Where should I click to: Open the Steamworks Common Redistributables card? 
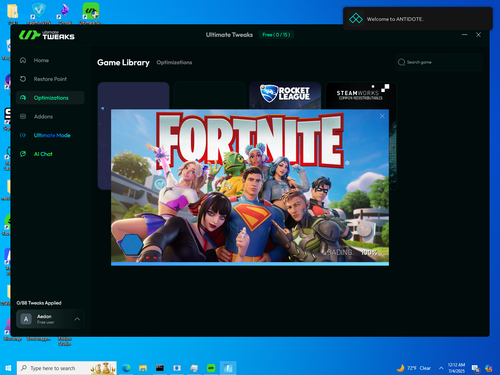(x=361, y=95)
